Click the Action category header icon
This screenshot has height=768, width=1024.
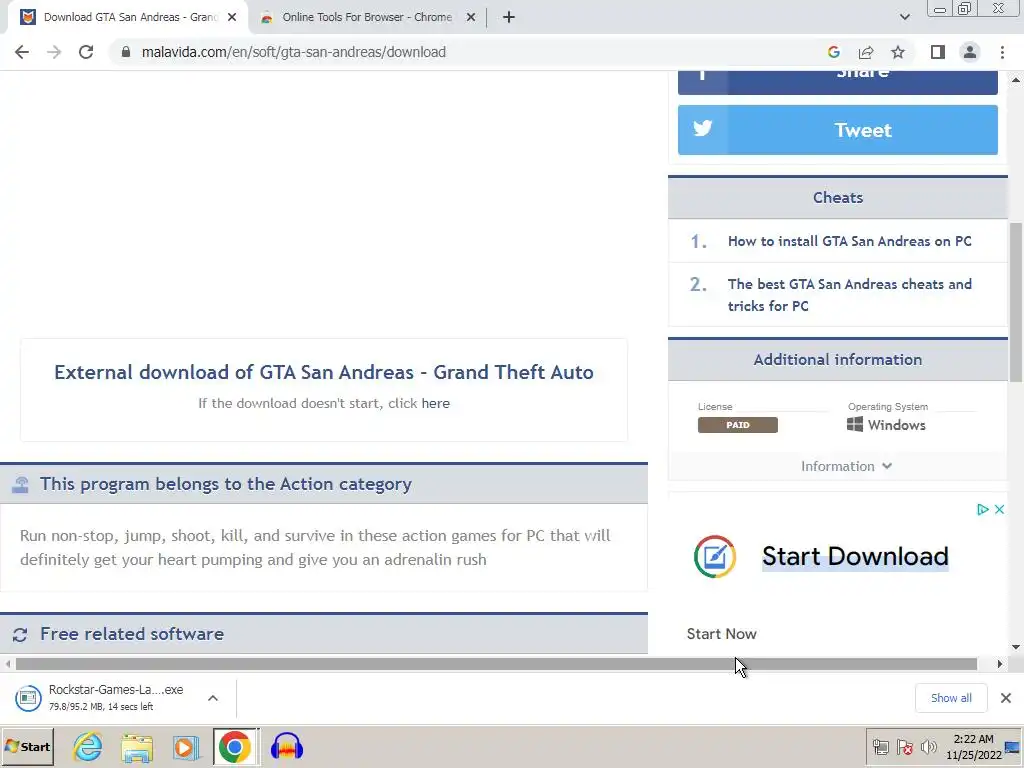(20, 485)
